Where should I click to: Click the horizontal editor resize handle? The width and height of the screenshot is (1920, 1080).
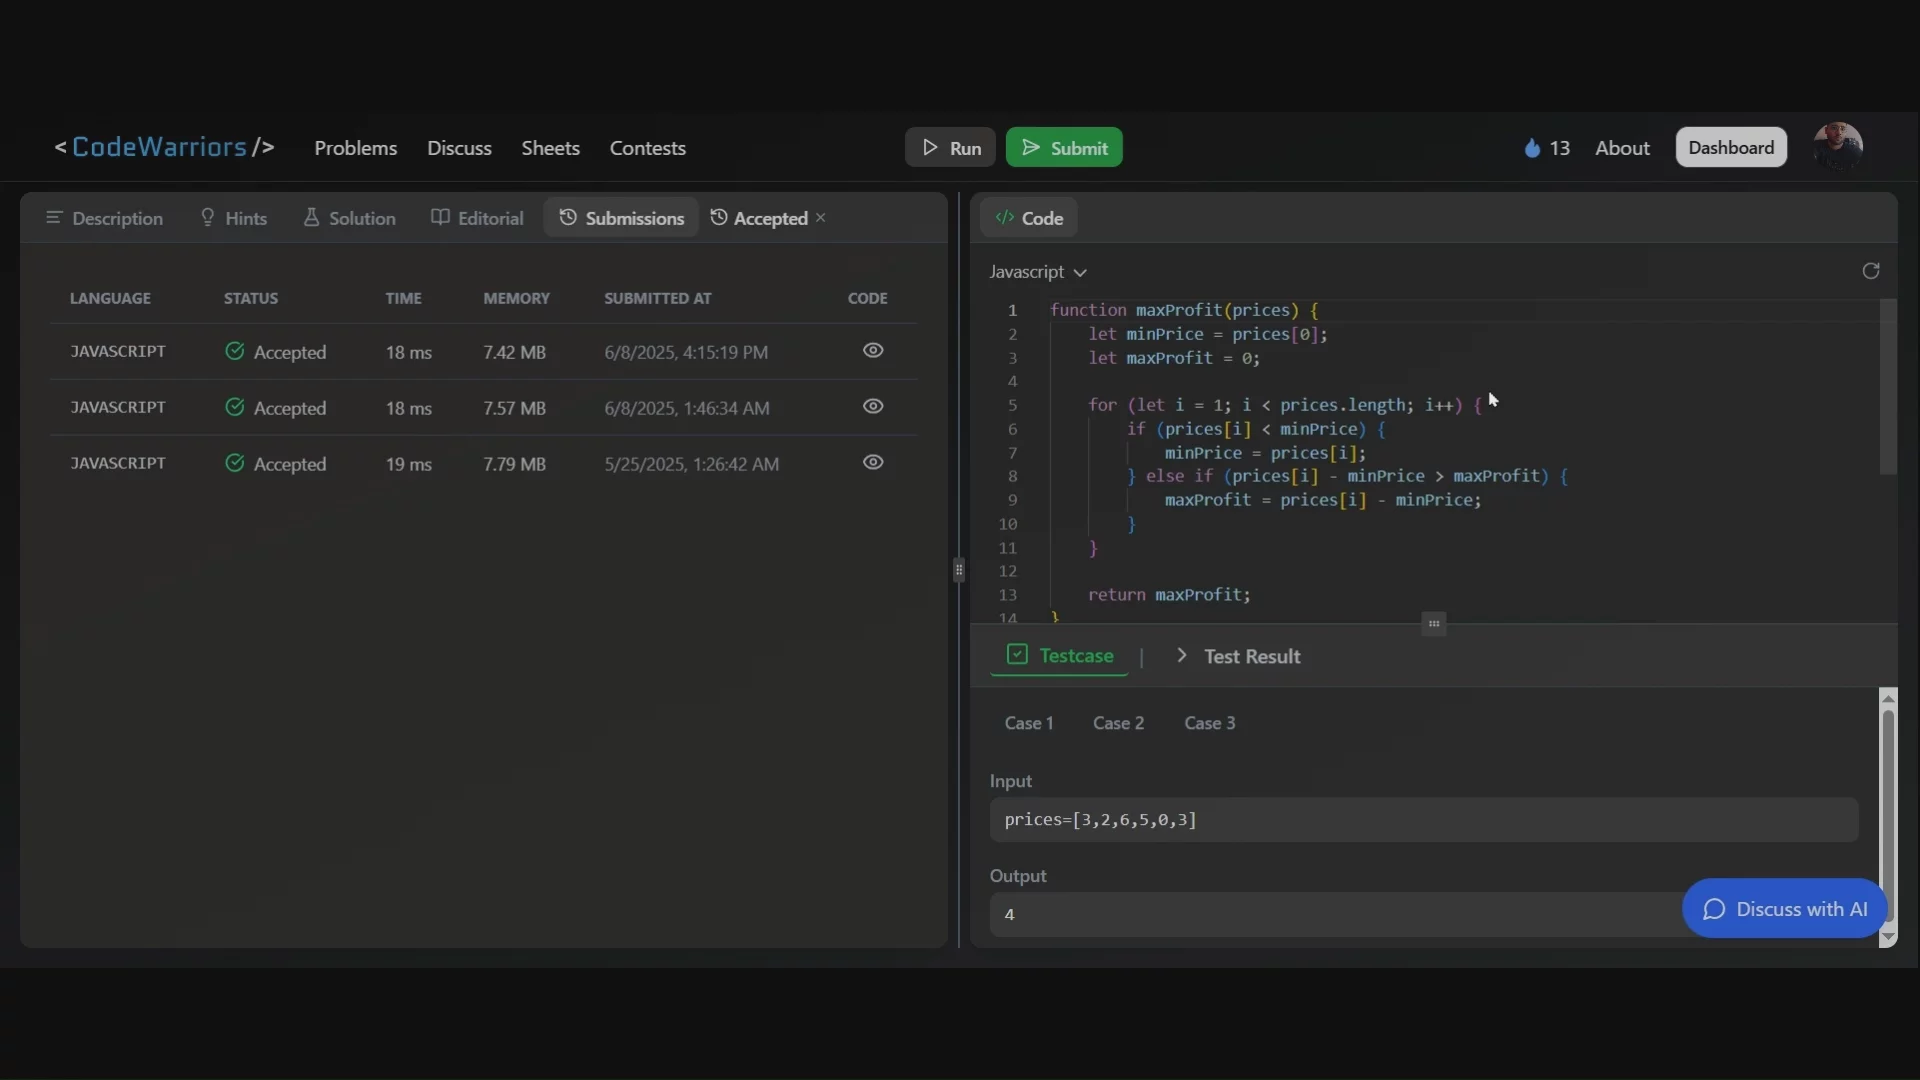(1434, 624)
